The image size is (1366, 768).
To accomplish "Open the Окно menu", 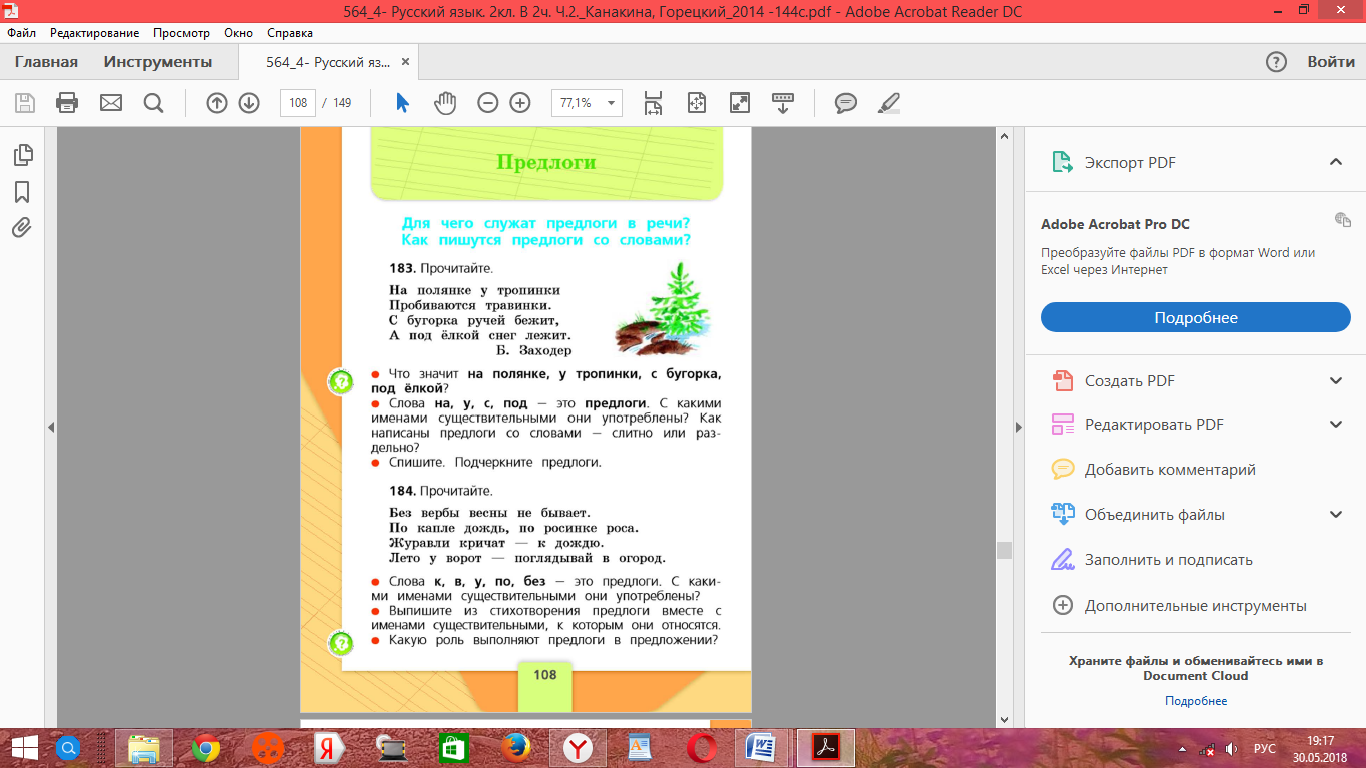I will pyautogui.click(x=238, y=33).
